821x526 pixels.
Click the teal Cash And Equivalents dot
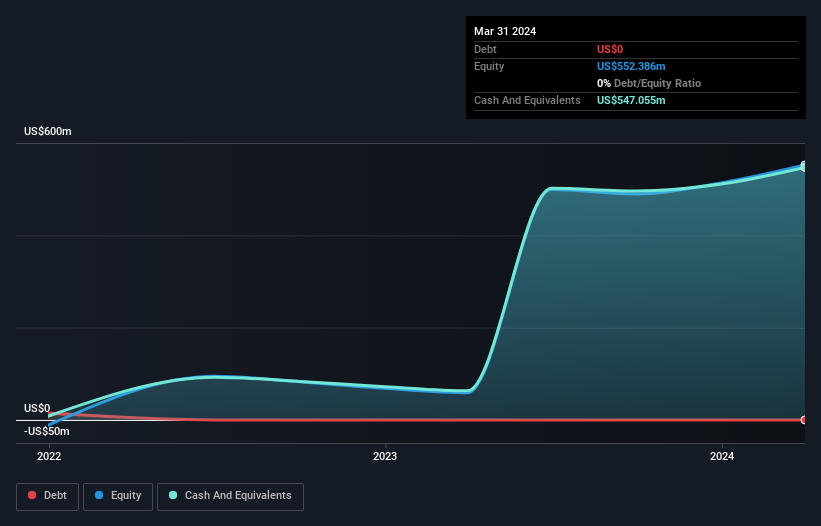coord(173,495)
